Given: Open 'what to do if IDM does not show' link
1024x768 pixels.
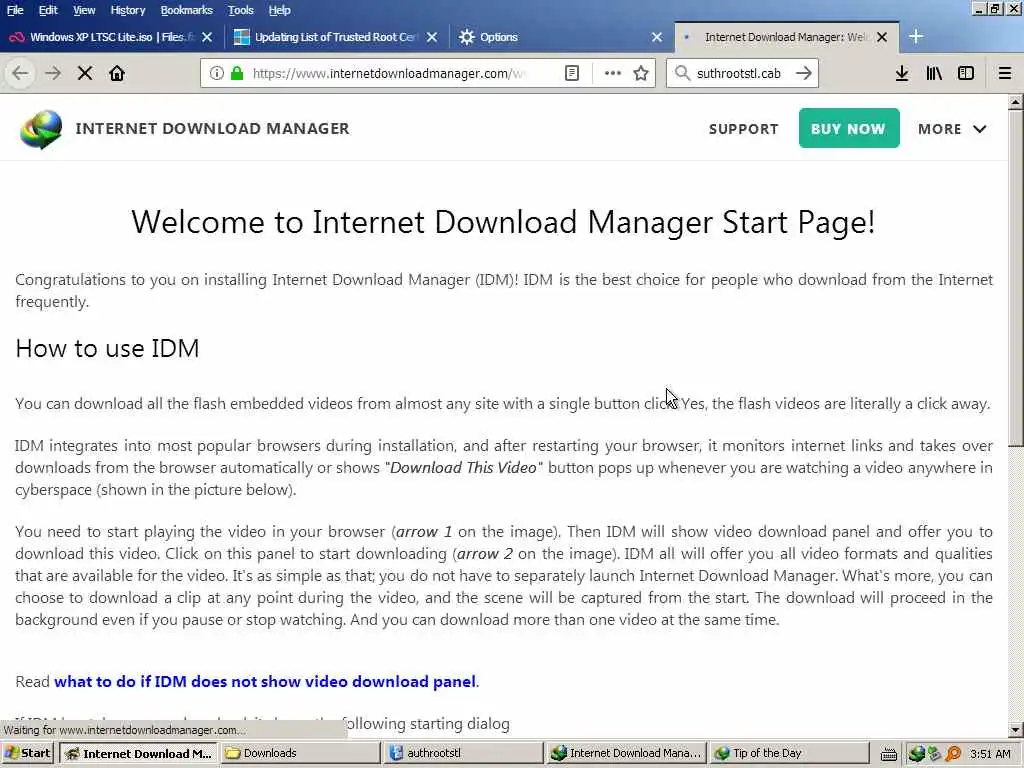Looking at the screenshot, I should click(x=265, y=682).
